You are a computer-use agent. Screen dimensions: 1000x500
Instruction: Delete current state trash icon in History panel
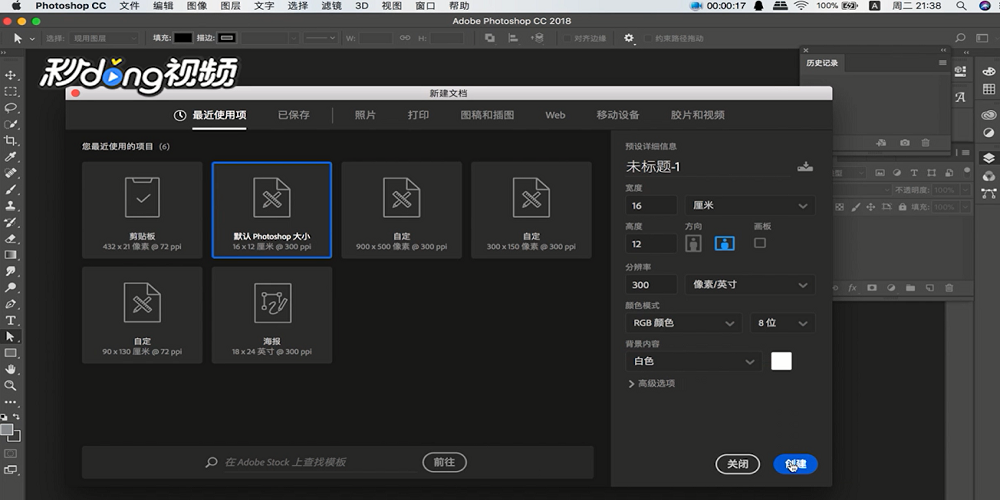click(x=925, y=143)
